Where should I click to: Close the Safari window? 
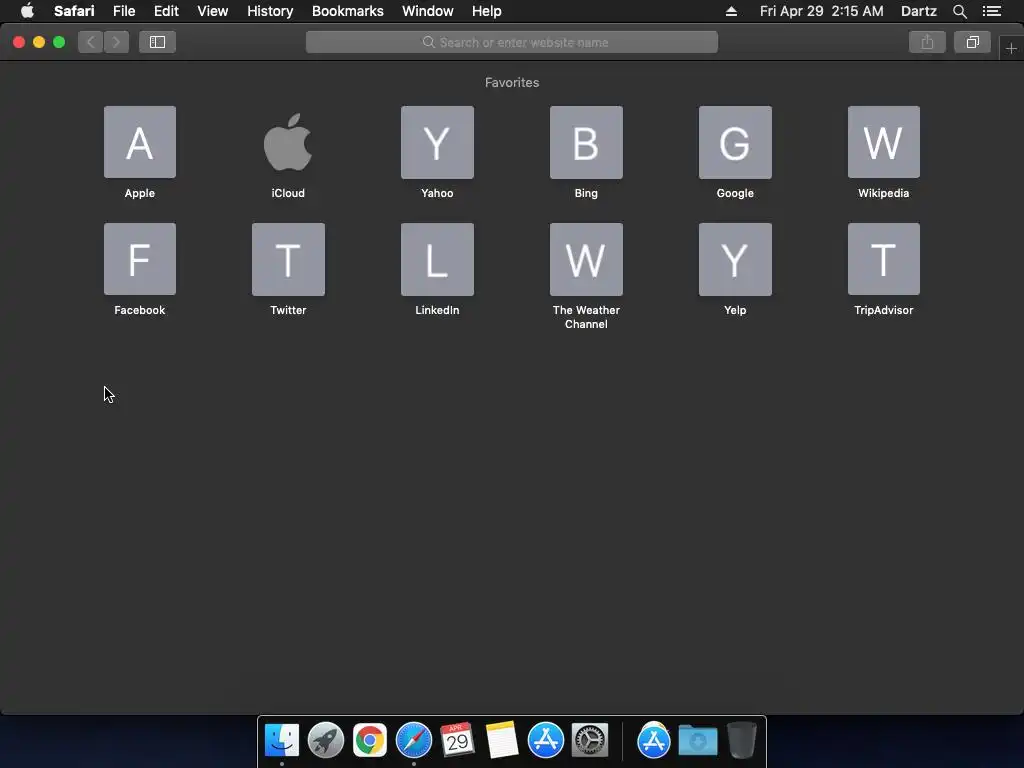[19, 42]
